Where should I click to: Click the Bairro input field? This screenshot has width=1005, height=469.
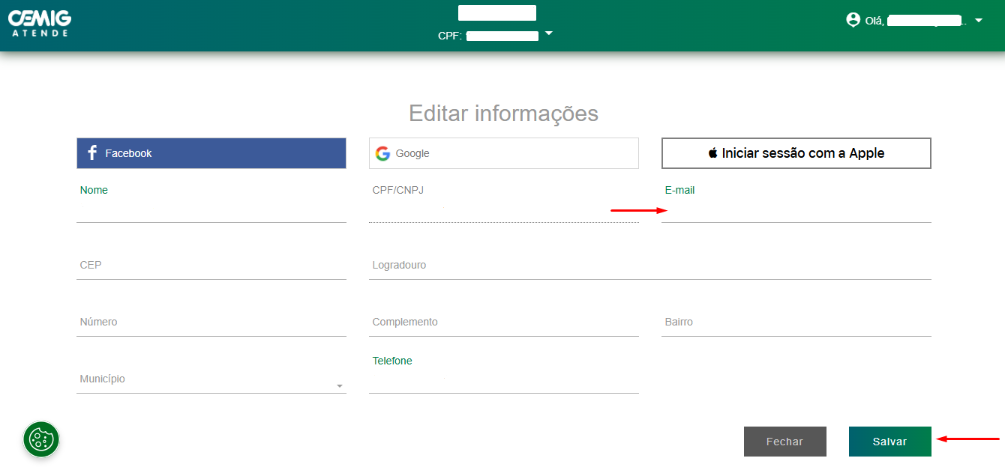pos(796,323)
